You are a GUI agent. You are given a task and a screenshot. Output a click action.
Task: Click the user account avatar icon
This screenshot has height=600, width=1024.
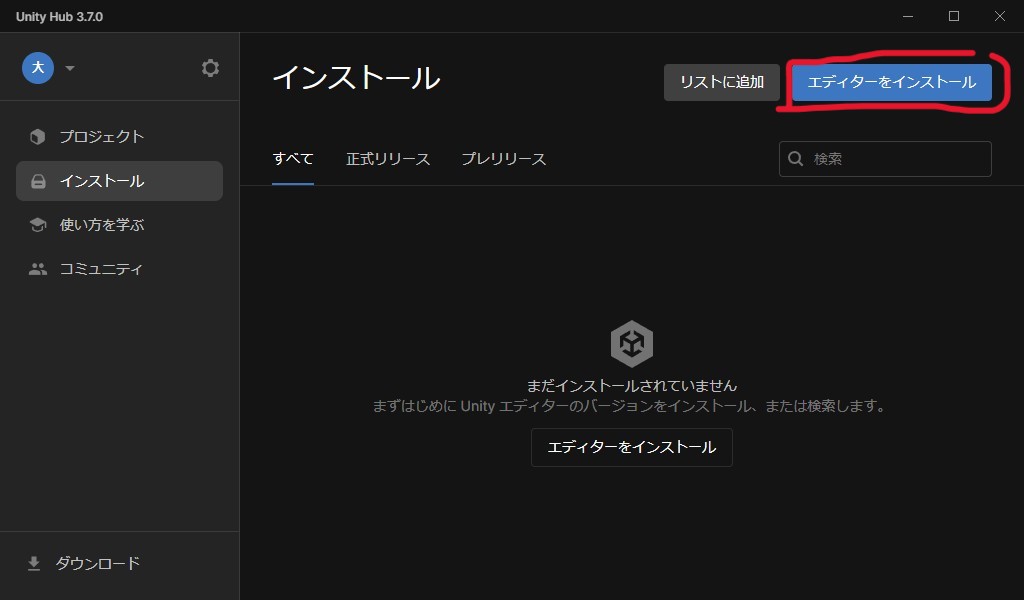point(38,68)
